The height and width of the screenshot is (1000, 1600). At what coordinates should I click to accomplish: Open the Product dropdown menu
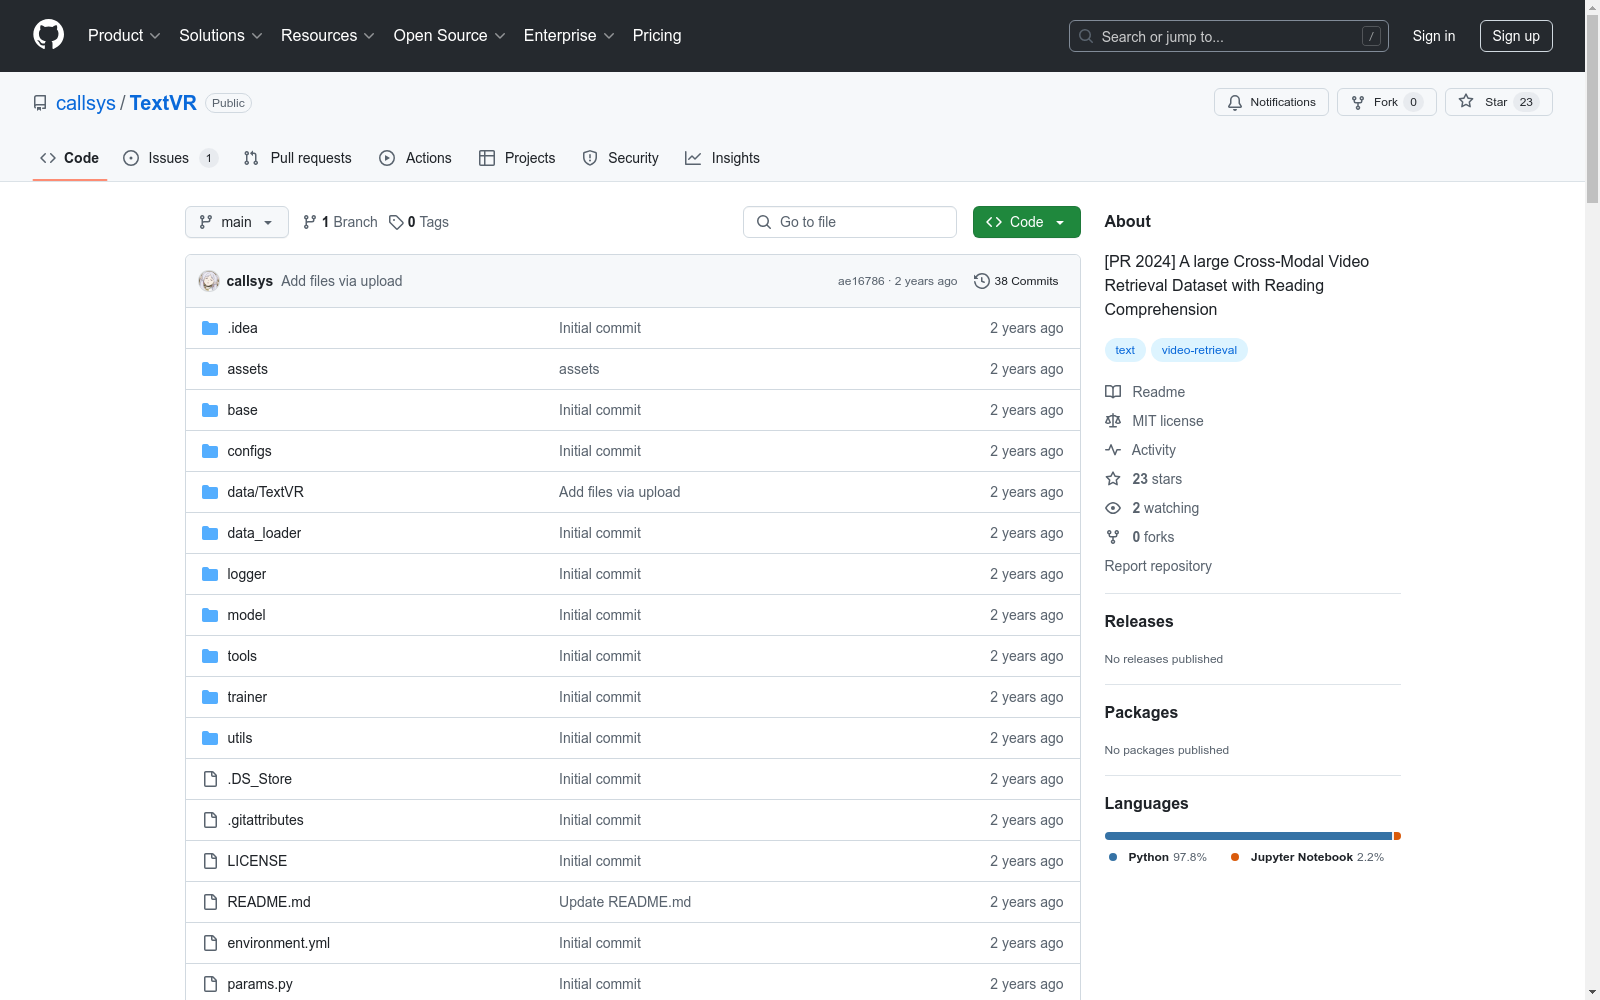[x=124, y=35]
